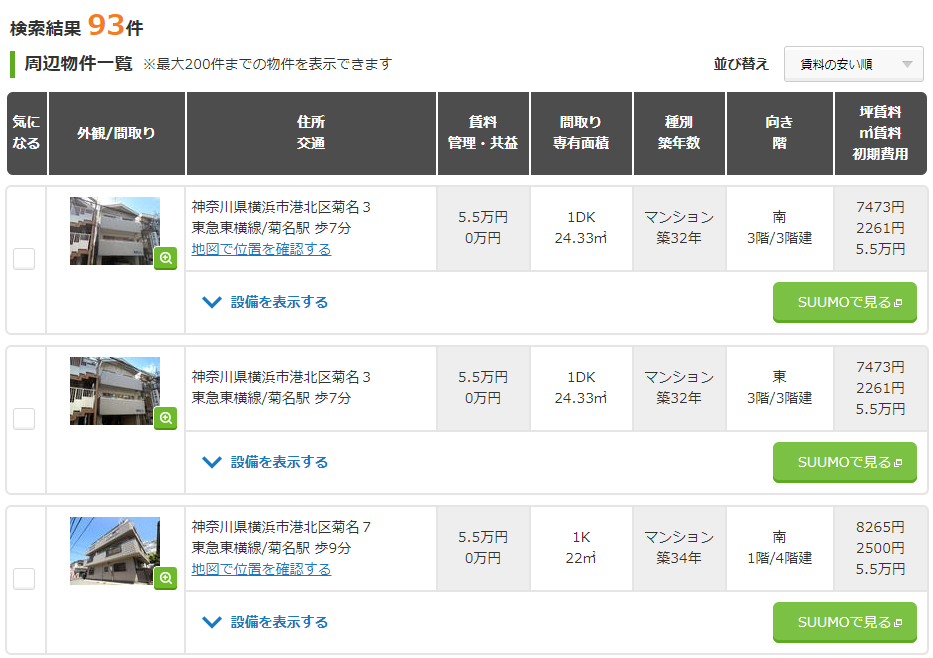
Task: Open the east-facing 1DK listing on SUUMO
Action: click(844, 462)
